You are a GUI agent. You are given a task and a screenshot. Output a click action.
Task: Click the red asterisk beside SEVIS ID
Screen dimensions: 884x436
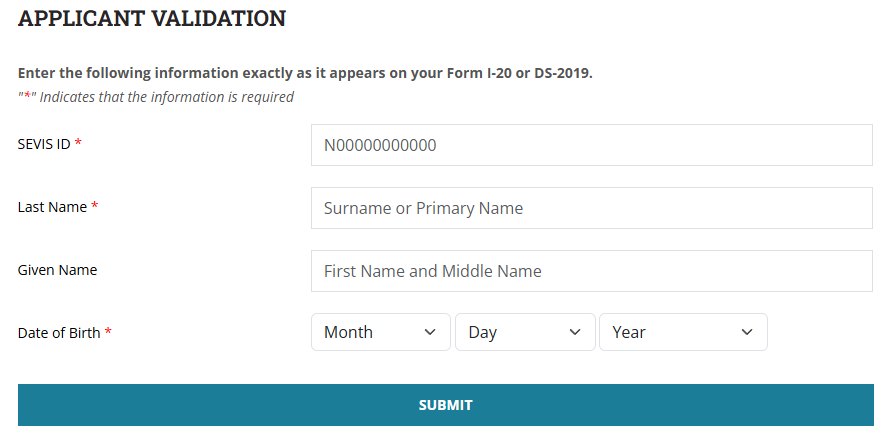click(78, 144)
